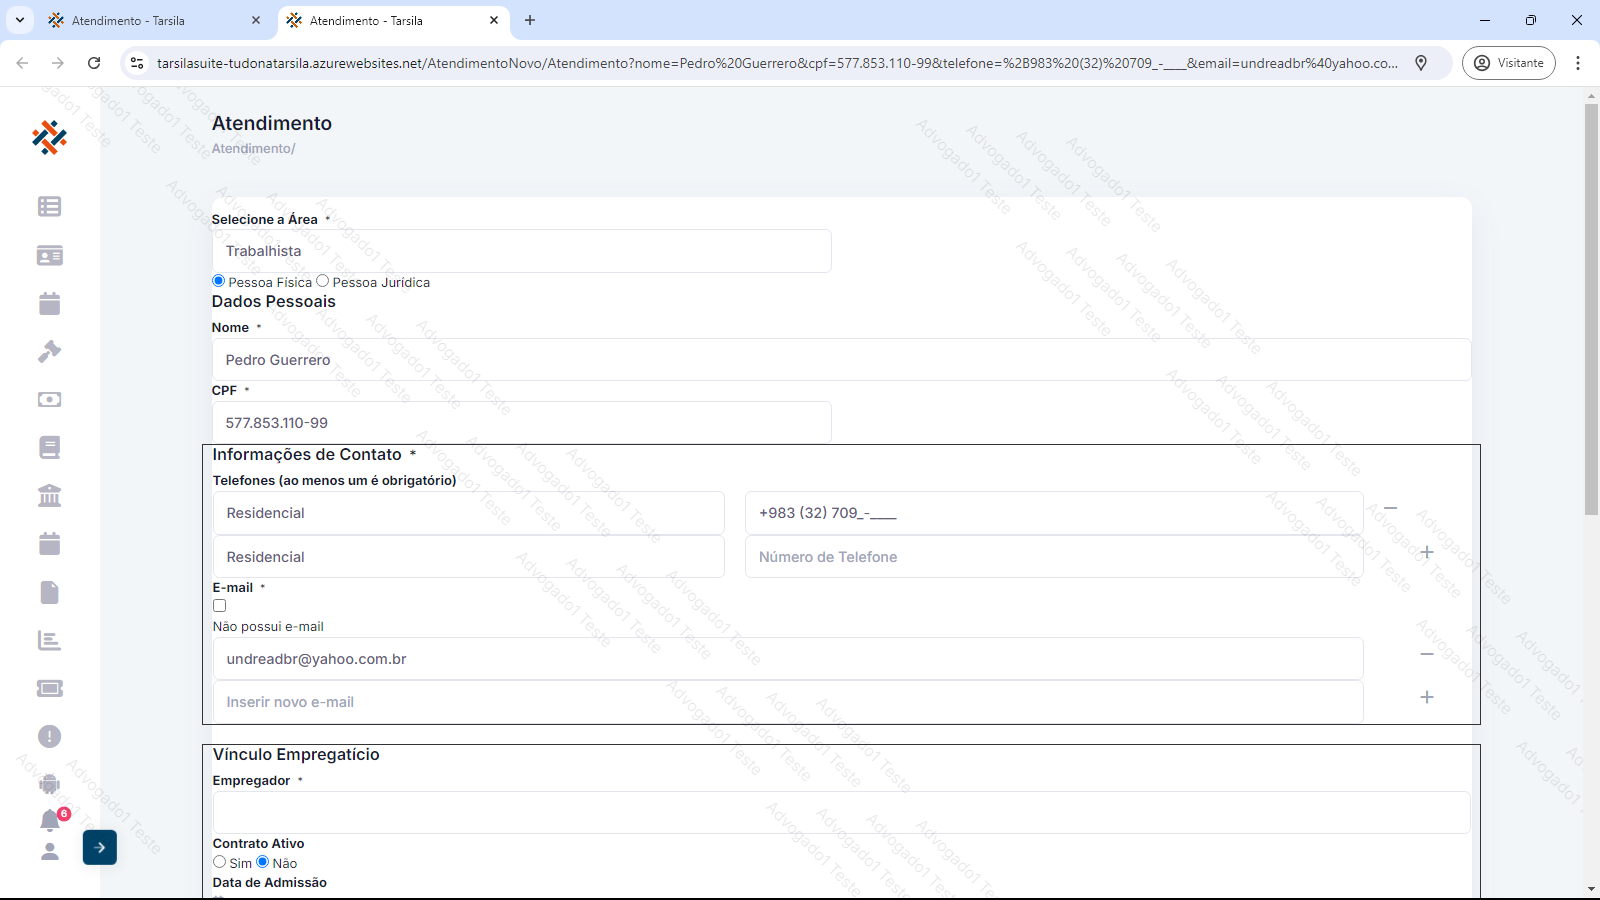Open the ticket icon in sidebar
The image size is (1600, 900).
[x=49, y=688]
